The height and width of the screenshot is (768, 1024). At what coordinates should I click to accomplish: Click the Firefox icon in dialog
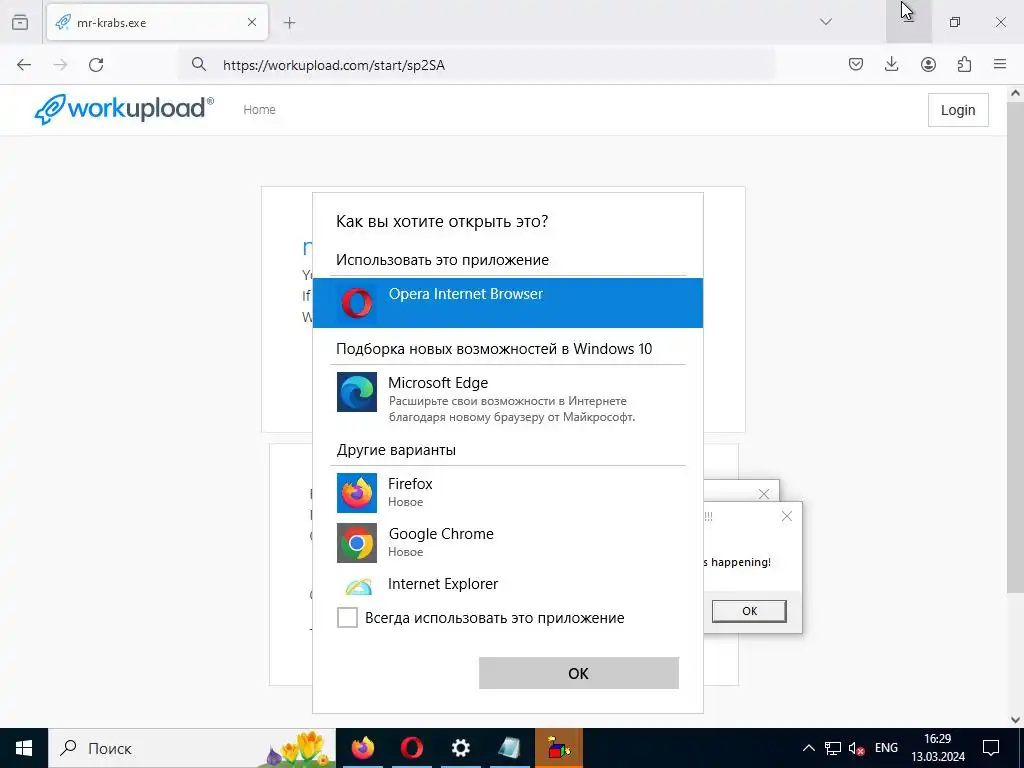point(357,493)
